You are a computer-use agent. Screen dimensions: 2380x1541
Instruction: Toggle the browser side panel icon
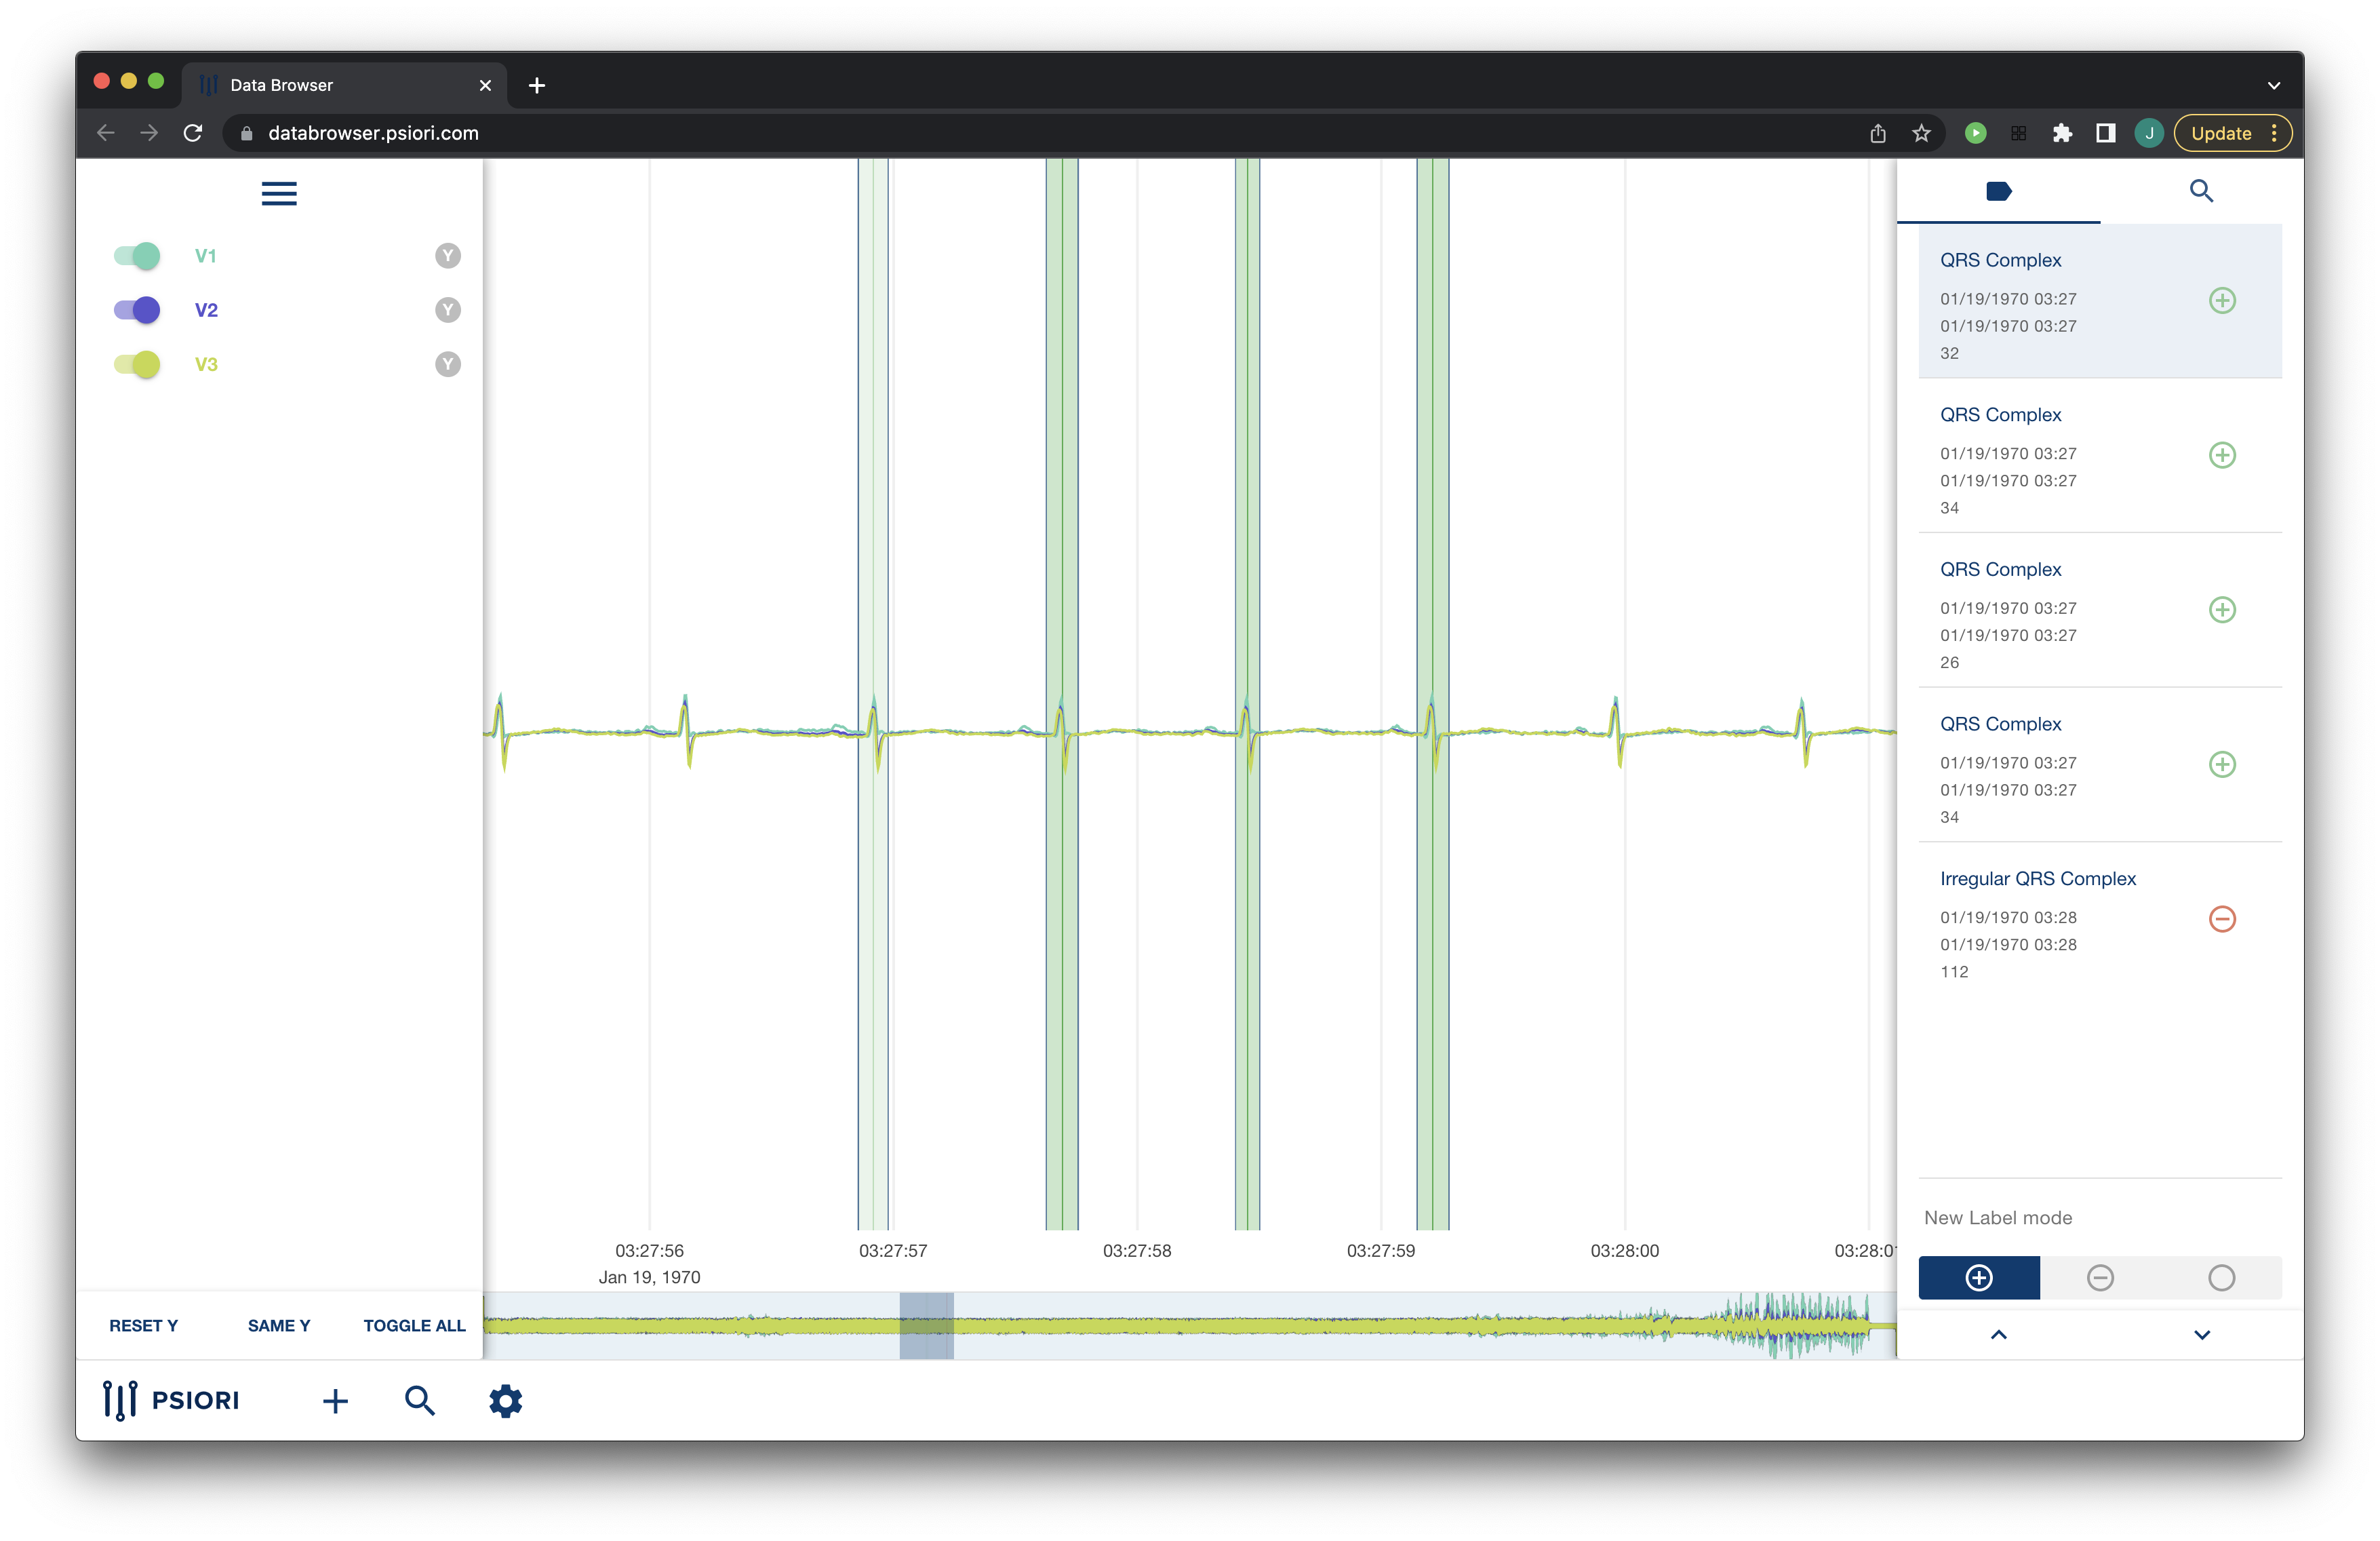2105,133
